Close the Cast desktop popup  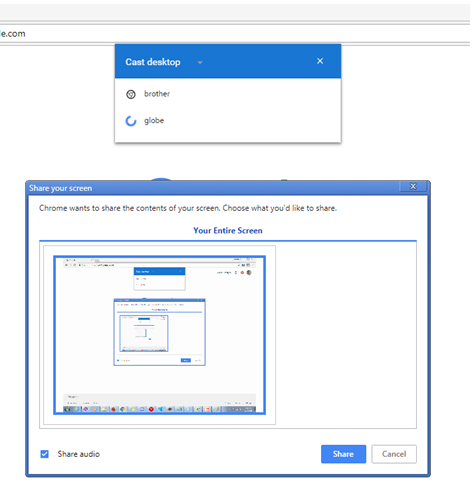click(x=320, y=61)
